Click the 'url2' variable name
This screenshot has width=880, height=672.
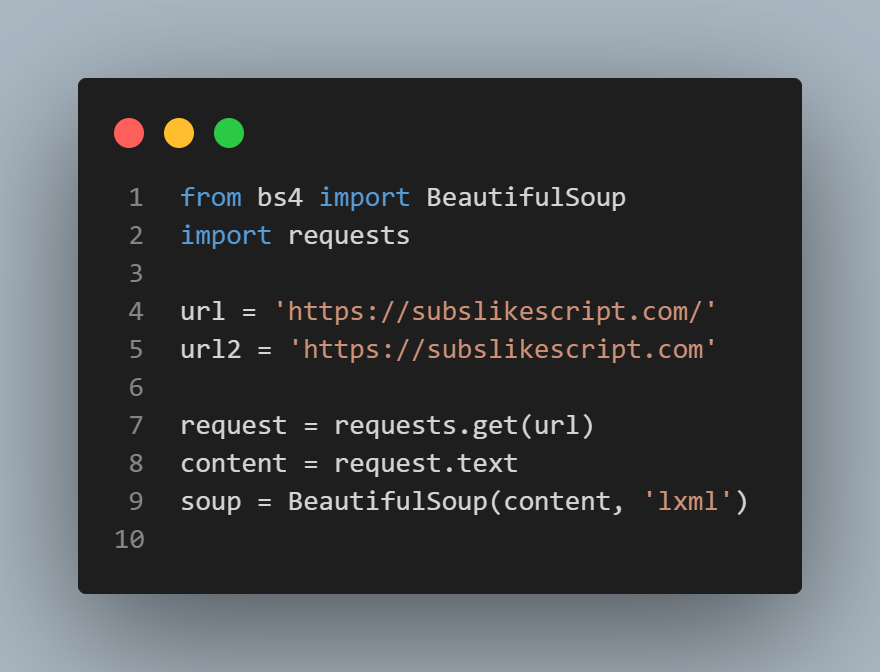[211, 350]
